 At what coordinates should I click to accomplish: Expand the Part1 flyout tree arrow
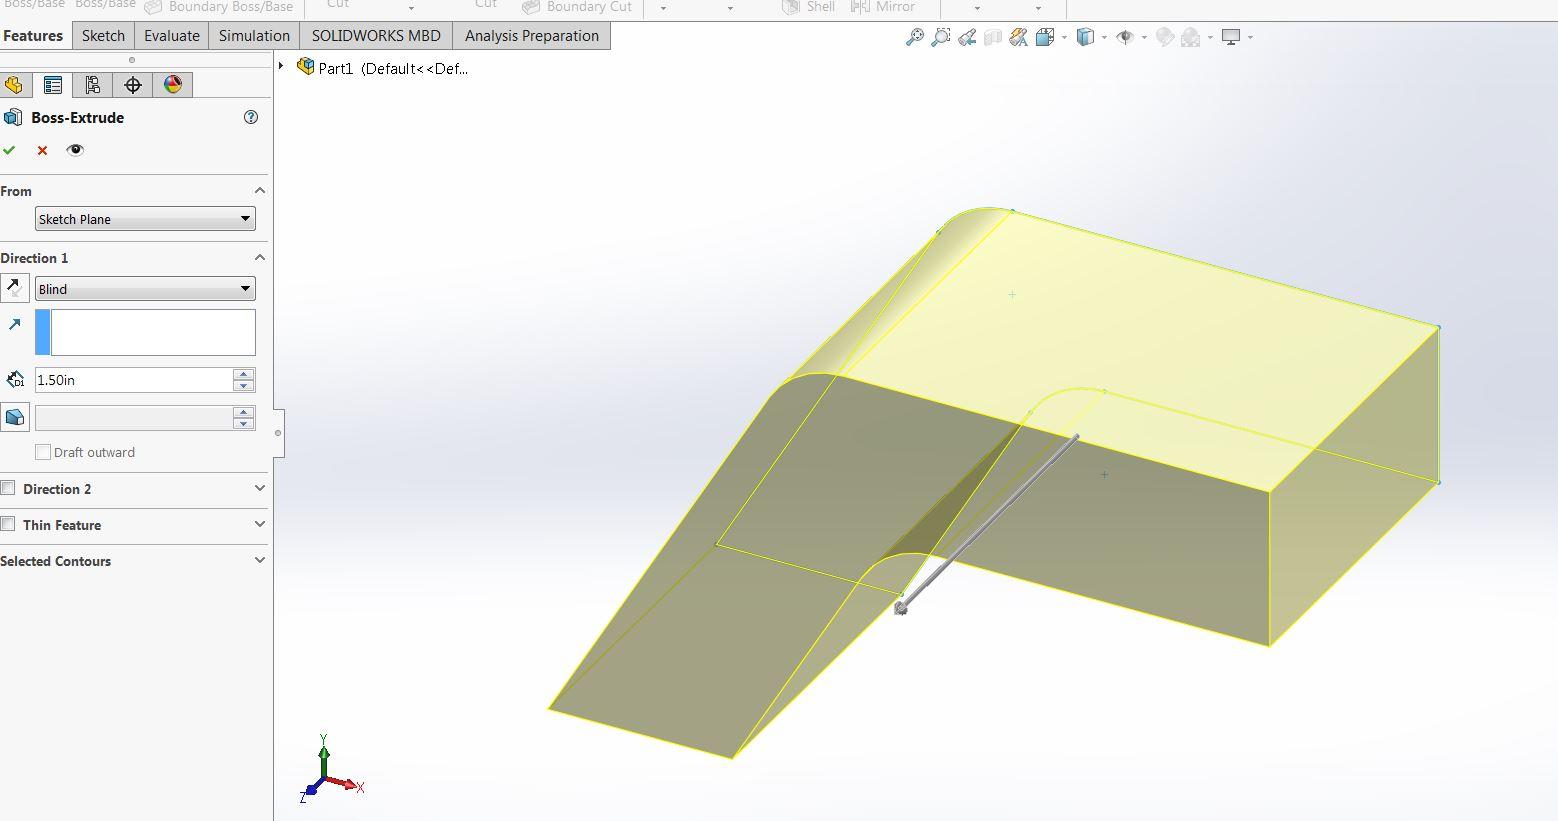(x=281, y=67)
